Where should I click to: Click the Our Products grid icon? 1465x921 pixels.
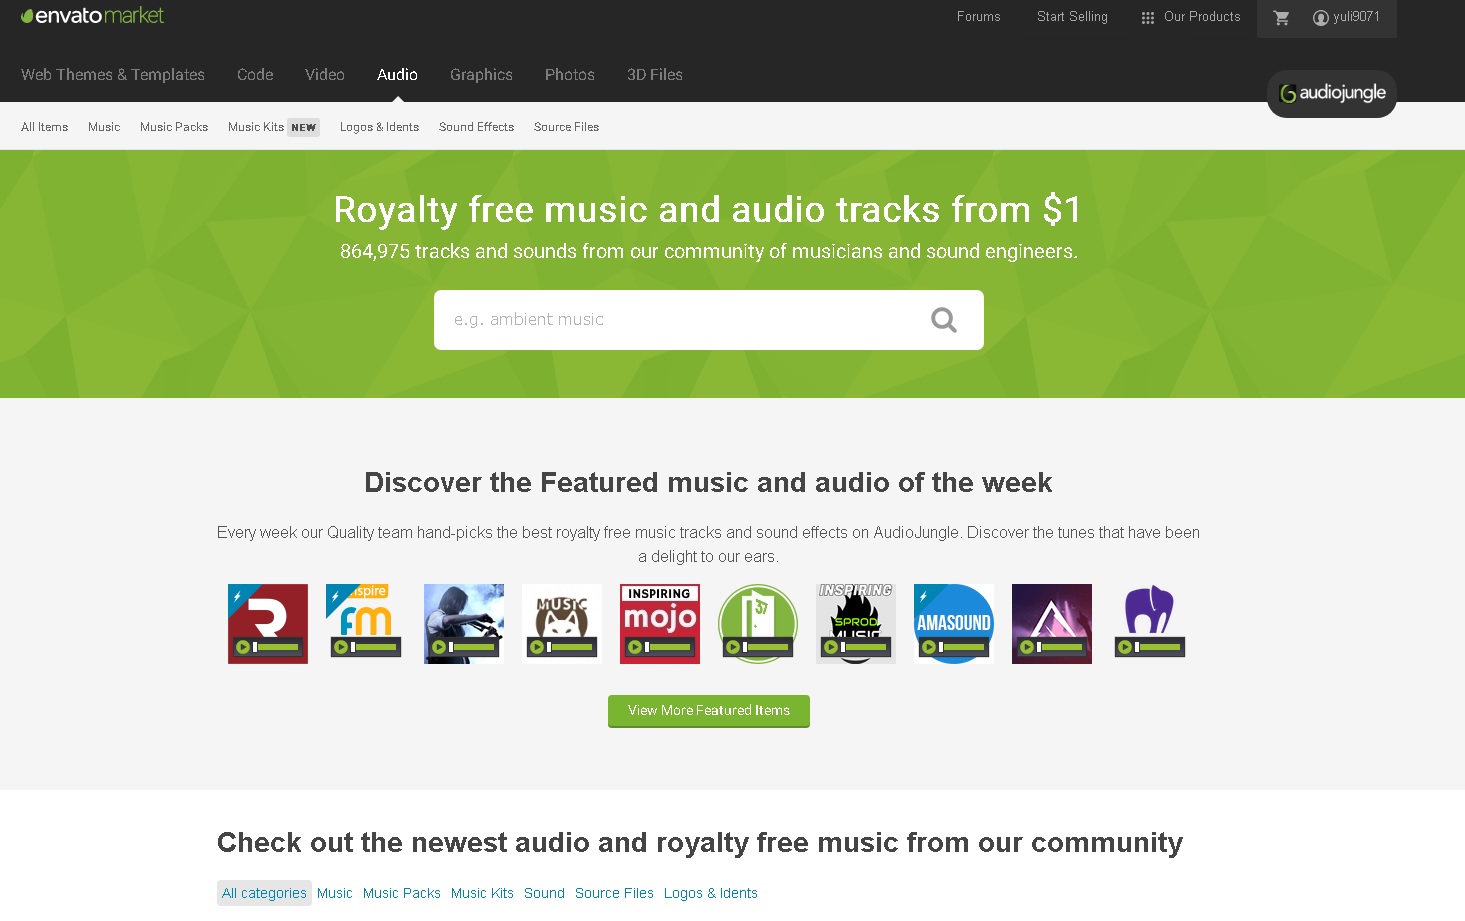(x=1148, y=17)
